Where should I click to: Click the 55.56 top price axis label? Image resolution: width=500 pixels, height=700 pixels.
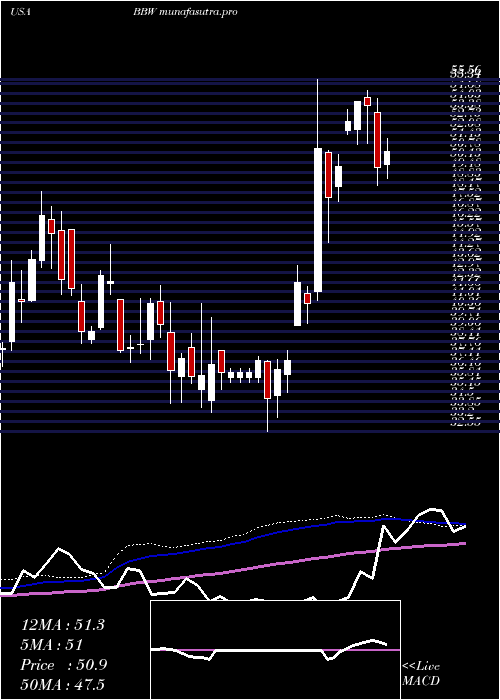(466, 70)
